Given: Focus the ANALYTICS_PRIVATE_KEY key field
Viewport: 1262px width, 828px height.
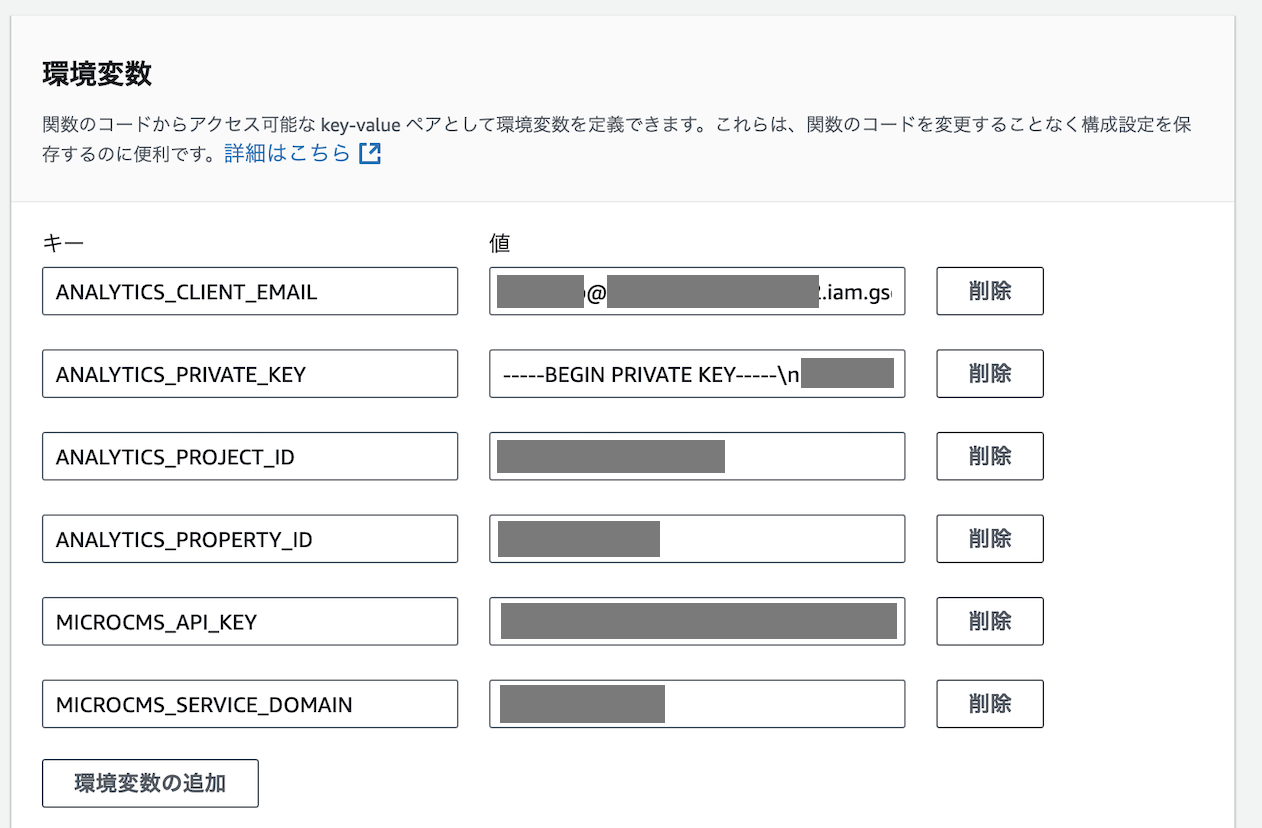Looking at the screenshot, I should 250,374.
